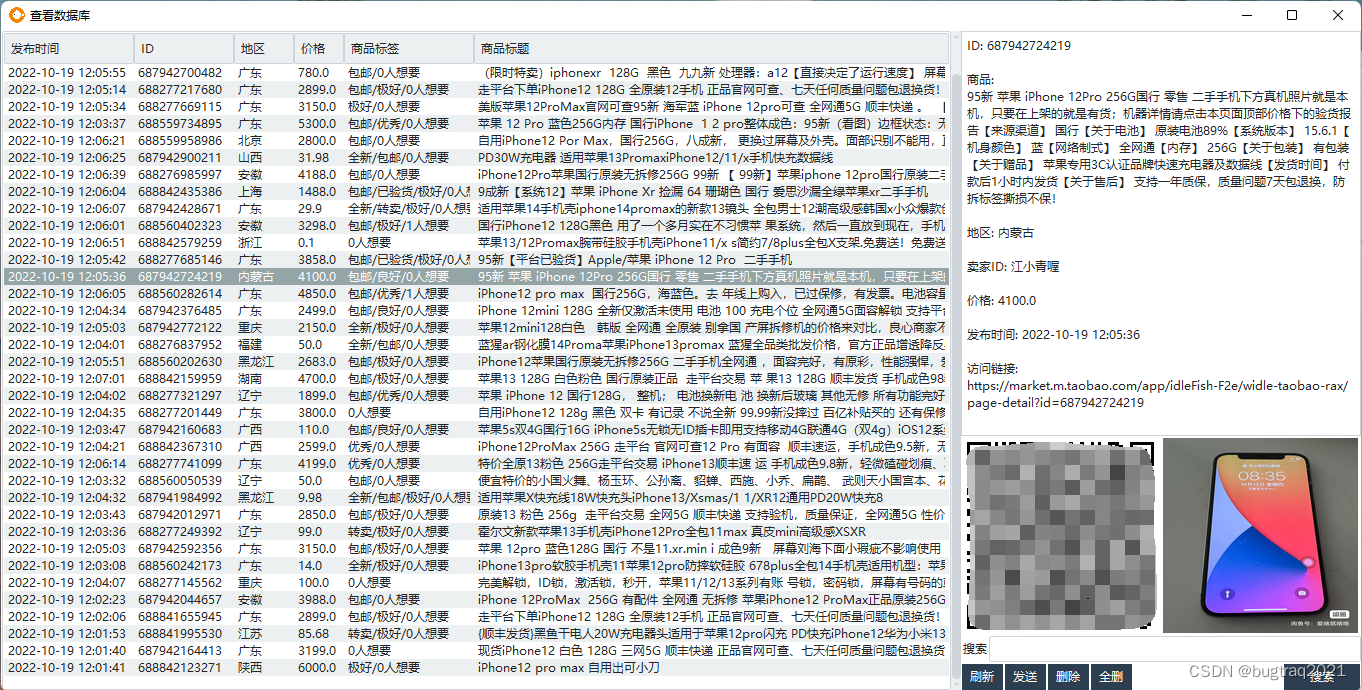This screenshot has width=1362, height=690.
Task: Select row with ID 688277741099
Action: point(475,464)
